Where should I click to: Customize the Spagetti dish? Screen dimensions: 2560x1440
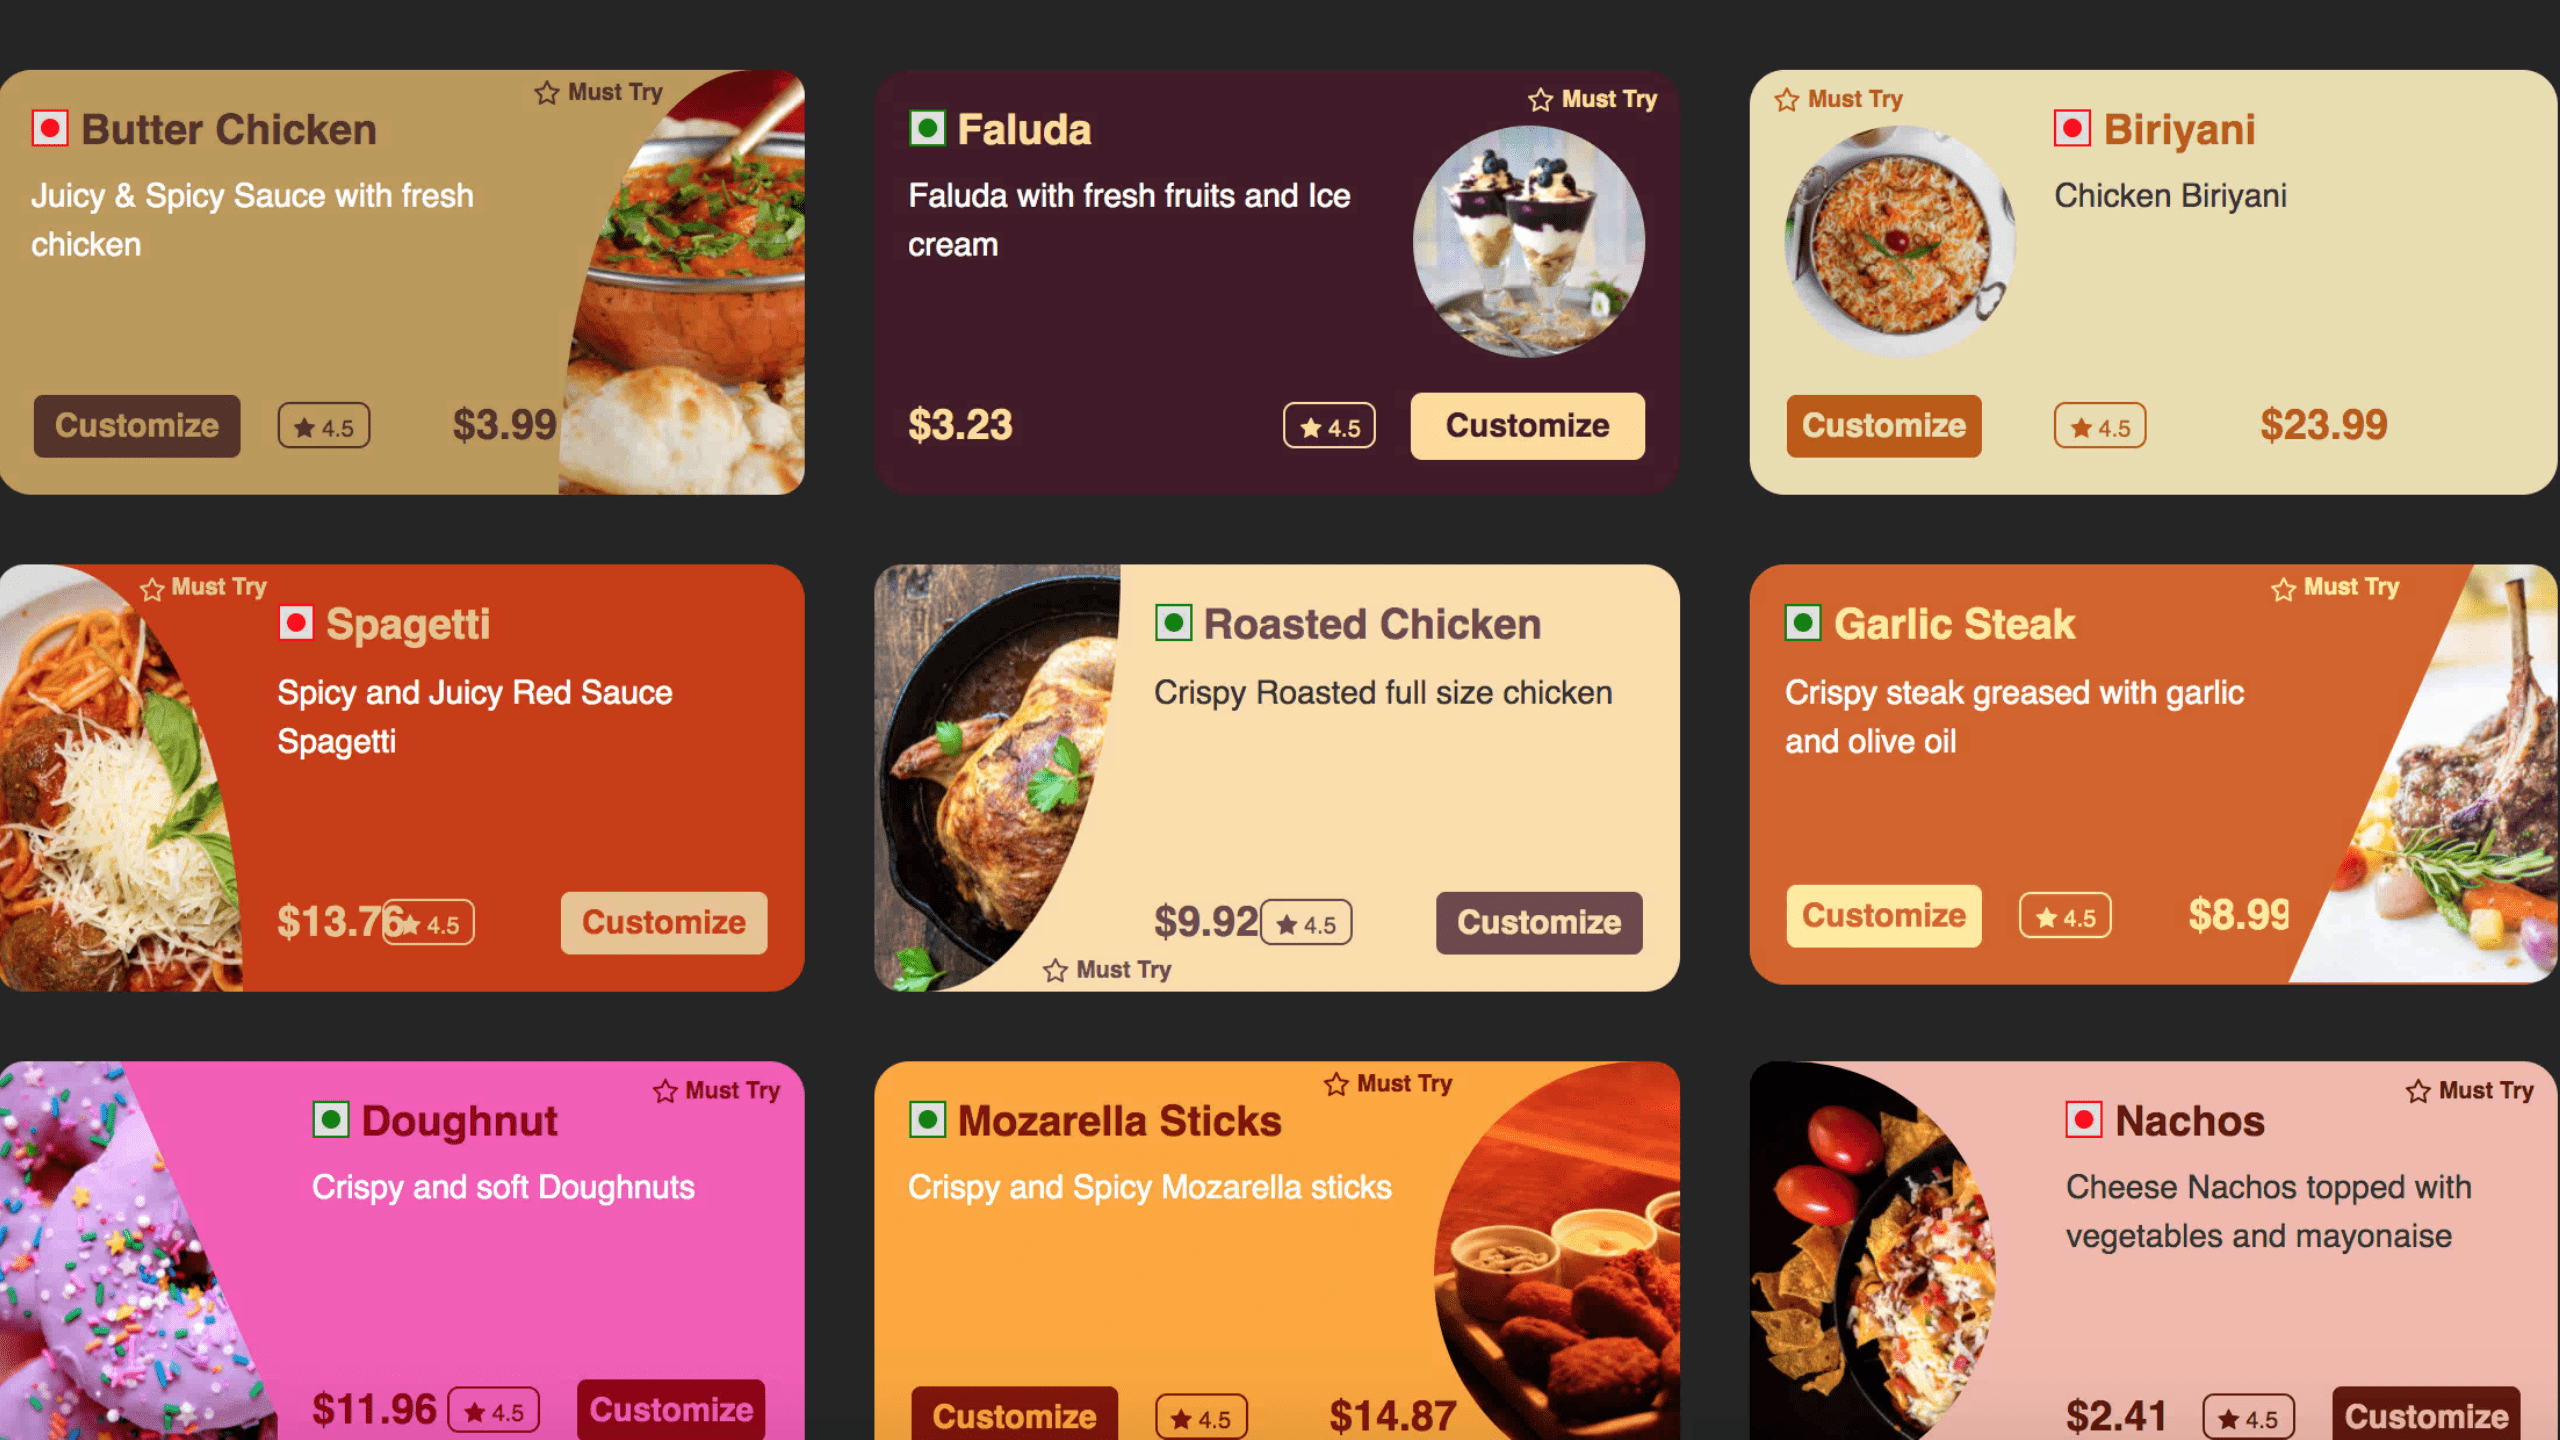664,922
